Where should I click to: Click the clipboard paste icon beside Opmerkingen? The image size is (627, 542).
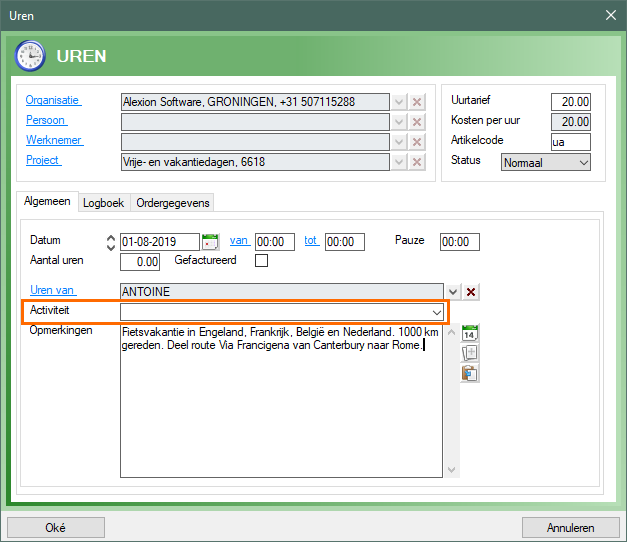[470, 373]
